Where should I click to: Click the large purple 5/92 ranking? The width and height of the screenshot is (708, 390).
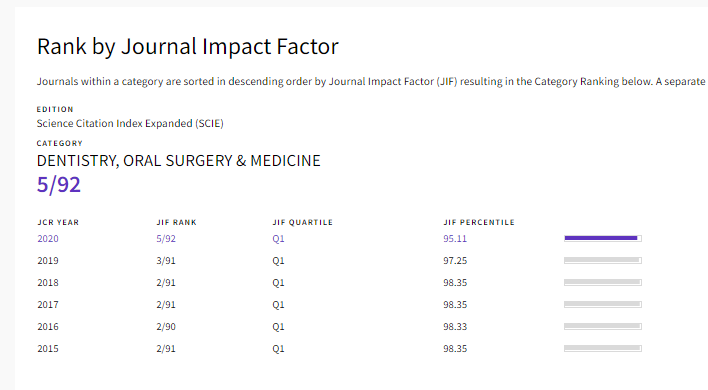pos(59,185)
